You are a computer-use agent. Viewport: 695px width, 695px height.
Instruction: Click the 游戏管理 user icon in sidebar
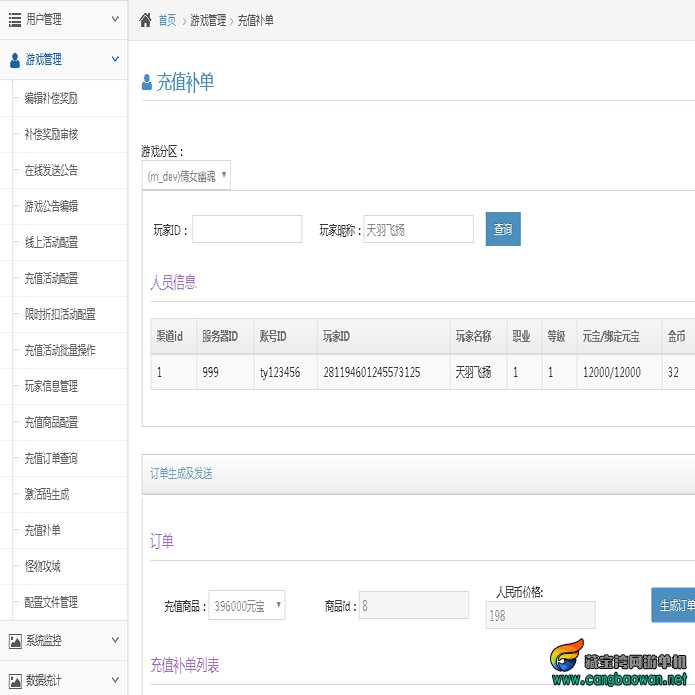click(15, 60)
